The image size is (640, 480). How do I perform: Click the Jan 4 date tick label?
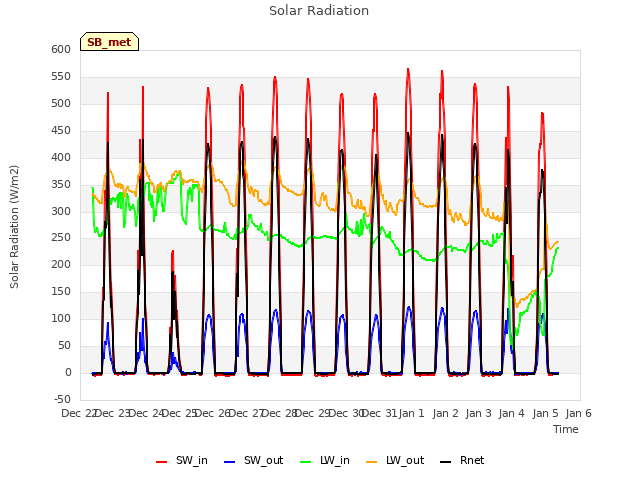tap(511, 413)
